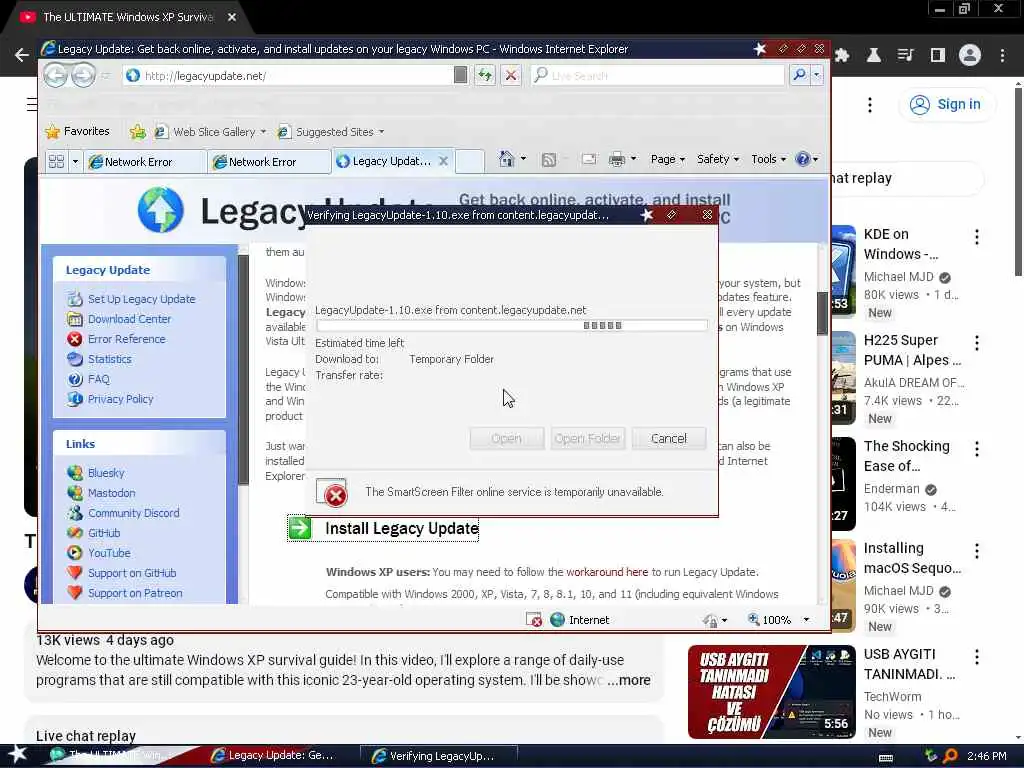Open the Safety menu

coord(718,159)
